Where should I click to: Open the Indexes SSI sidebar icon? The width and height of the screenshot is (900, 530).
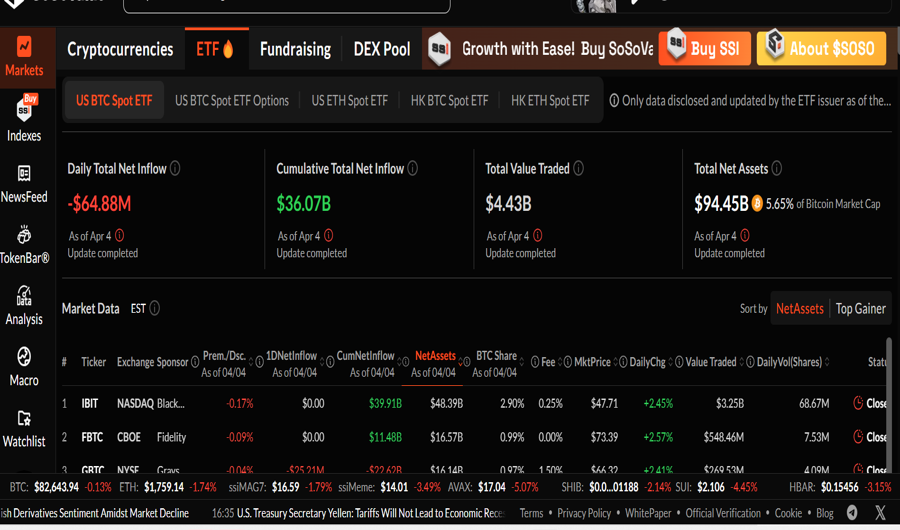click(x=24, y=108)
